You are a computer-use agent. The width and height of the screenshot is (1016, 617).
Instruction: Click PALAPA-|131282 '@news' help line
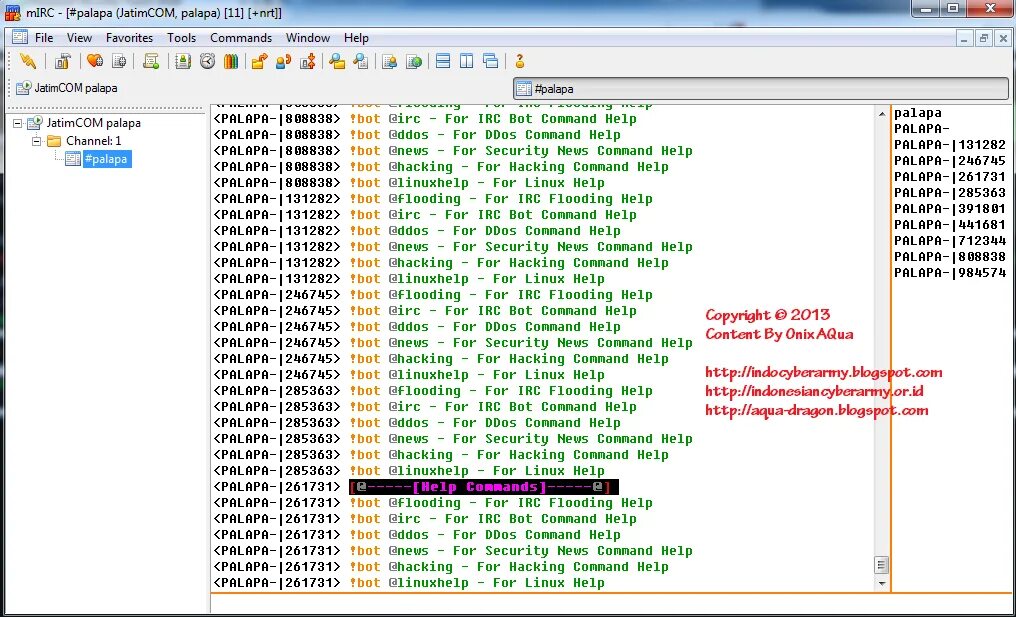click(x=453, y=247)
